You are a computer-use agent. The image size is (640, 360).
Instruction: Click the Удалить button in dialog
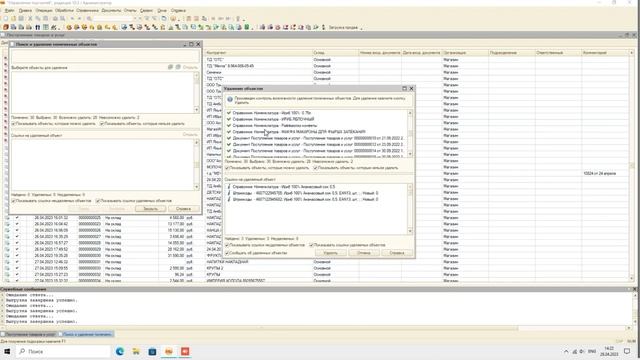tap(331, 253)
